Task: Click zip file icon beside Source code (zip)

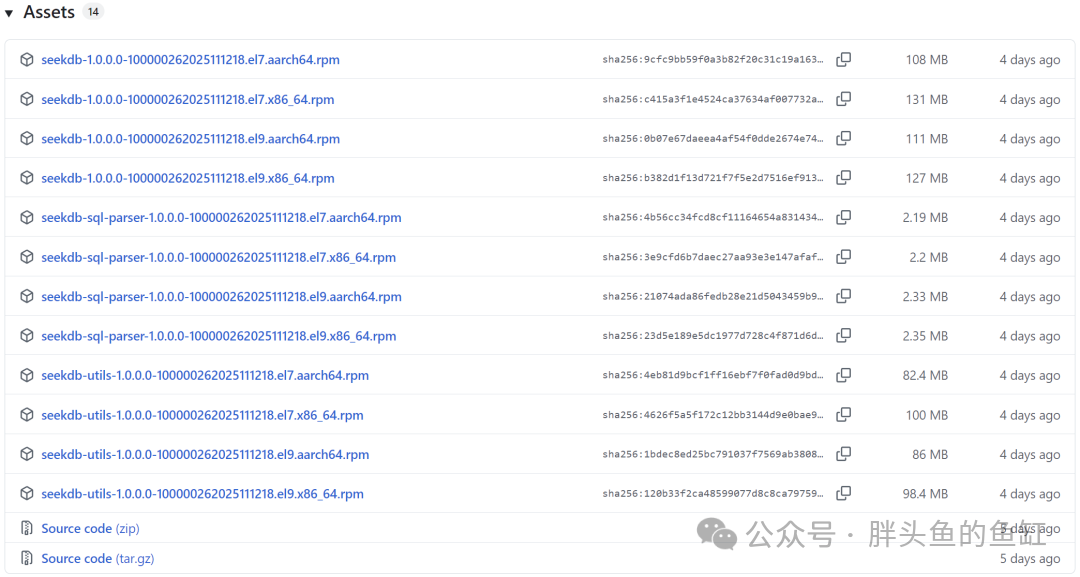Action: pyautogui.click(x=27, y=528)
